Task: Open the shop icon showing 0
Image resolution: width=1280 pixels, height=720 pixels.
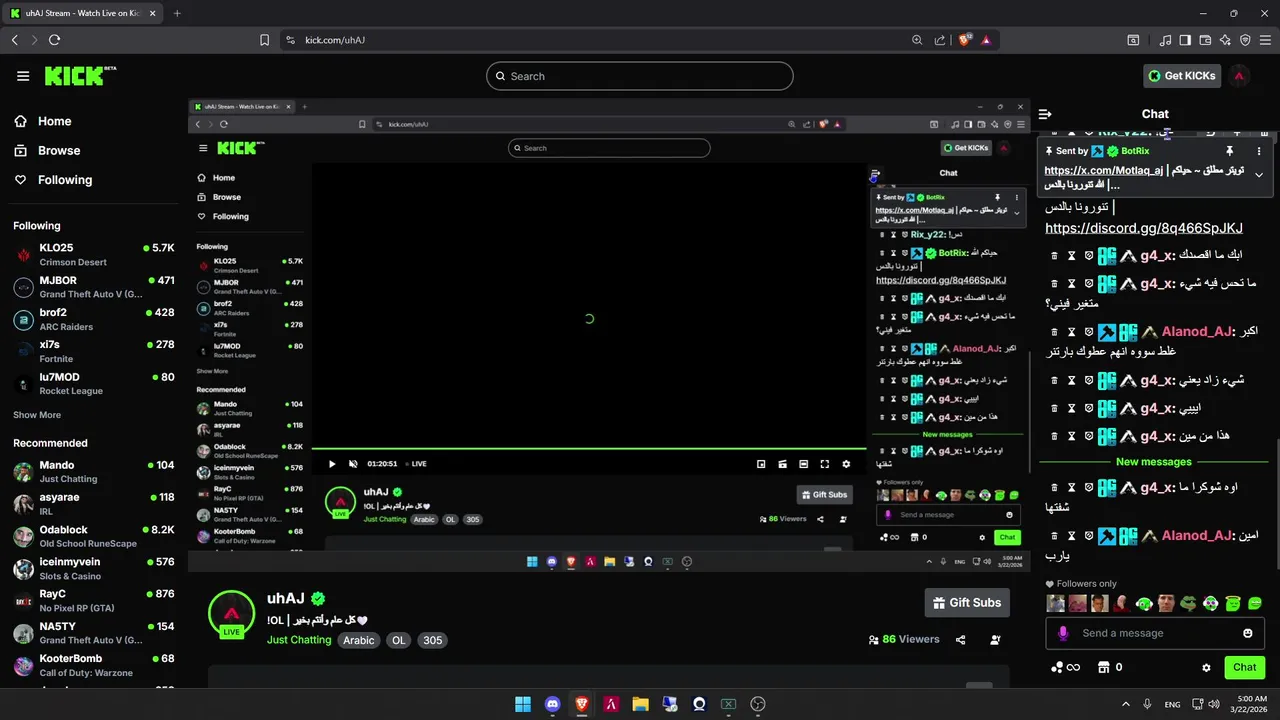Action: tap(1104, 667)
